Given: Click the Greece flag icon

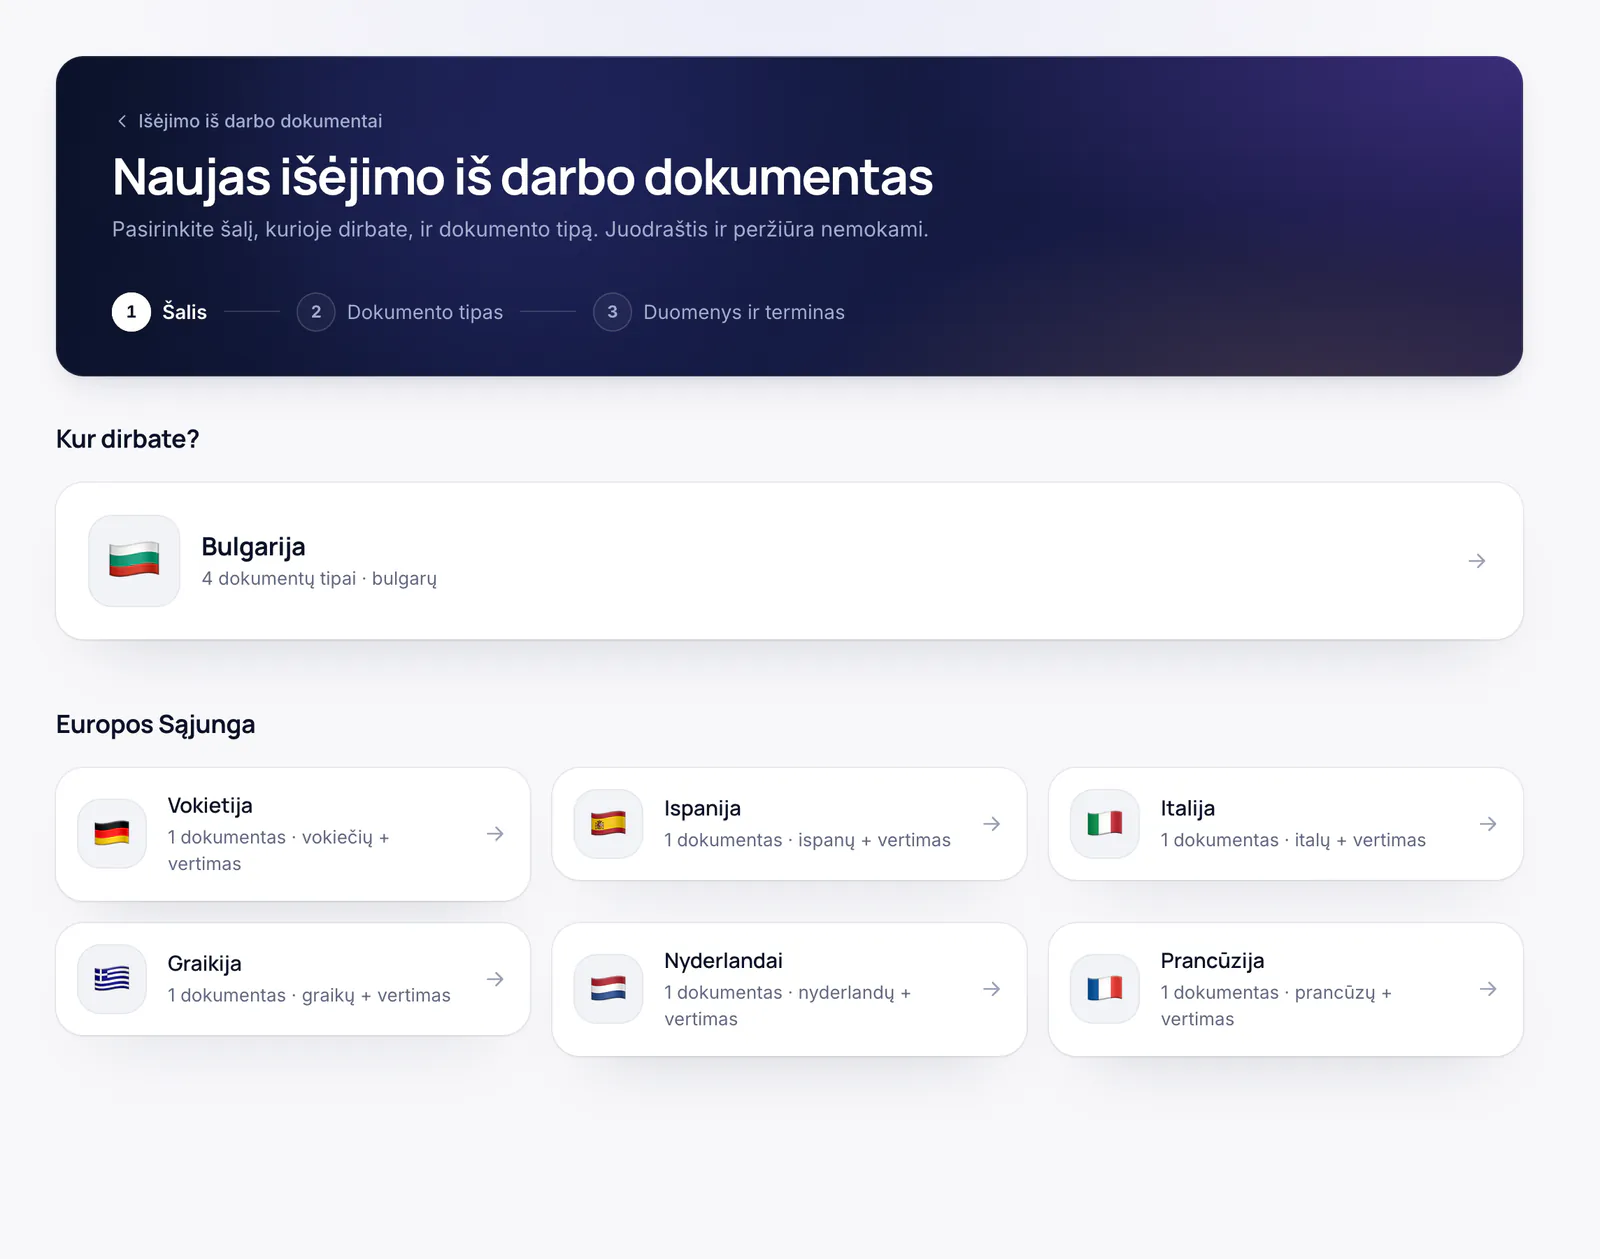Looking at the screenshot, I should (112, 979).
